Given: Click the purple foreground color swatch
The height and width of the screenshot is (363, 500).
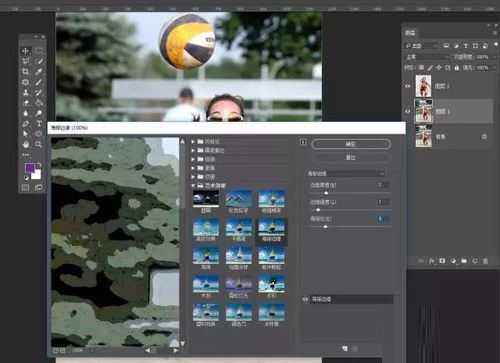Looking at the screenshot, I should click(x=30, y=168).
